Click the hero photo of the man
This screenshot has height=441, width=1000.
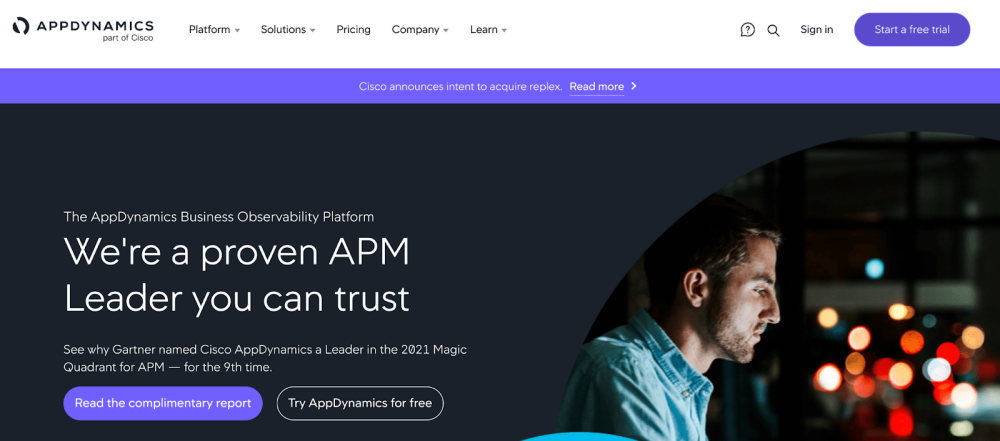[x=777, y=287]
